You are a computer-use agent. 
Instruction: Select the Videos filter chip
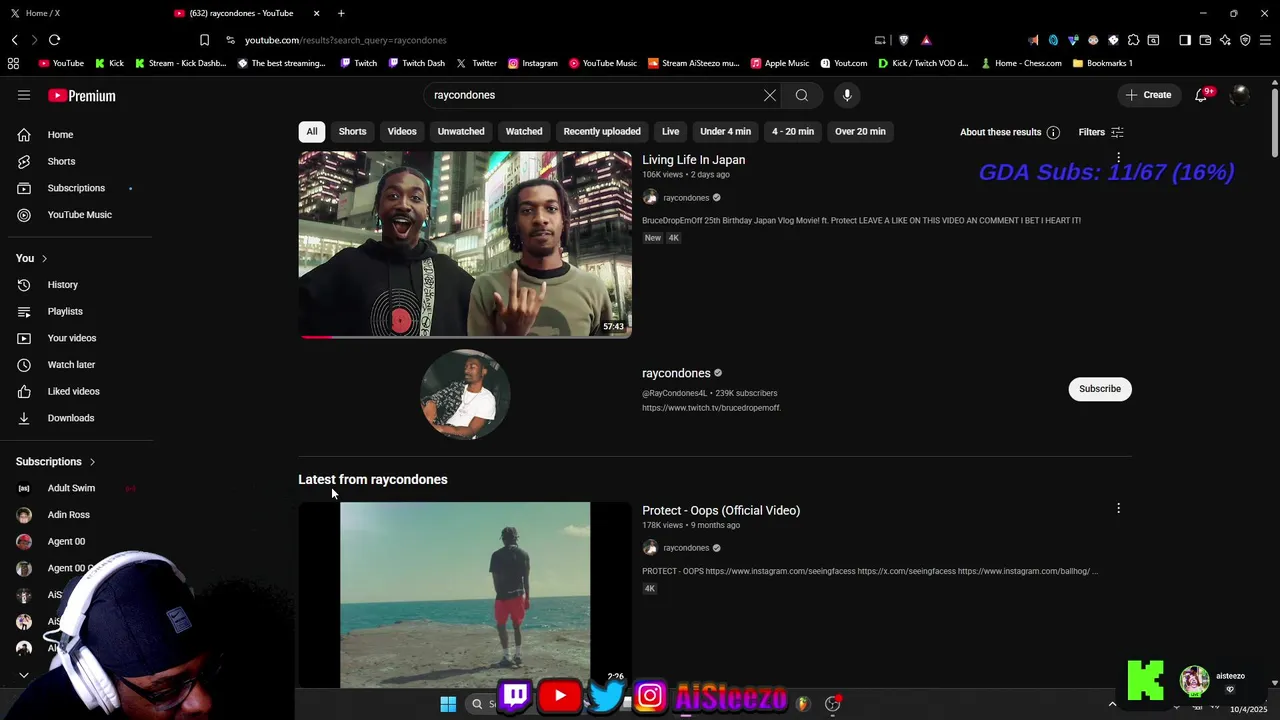click(402, 132)
